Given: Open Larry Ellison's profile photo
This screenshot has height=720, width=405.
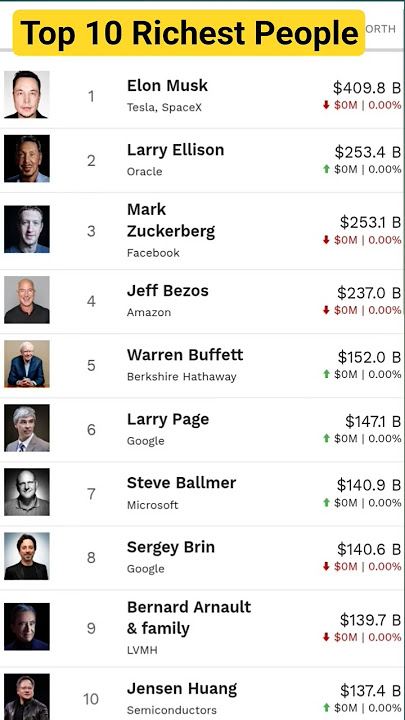Looking at the screenshot, I should tap(27, 159).
